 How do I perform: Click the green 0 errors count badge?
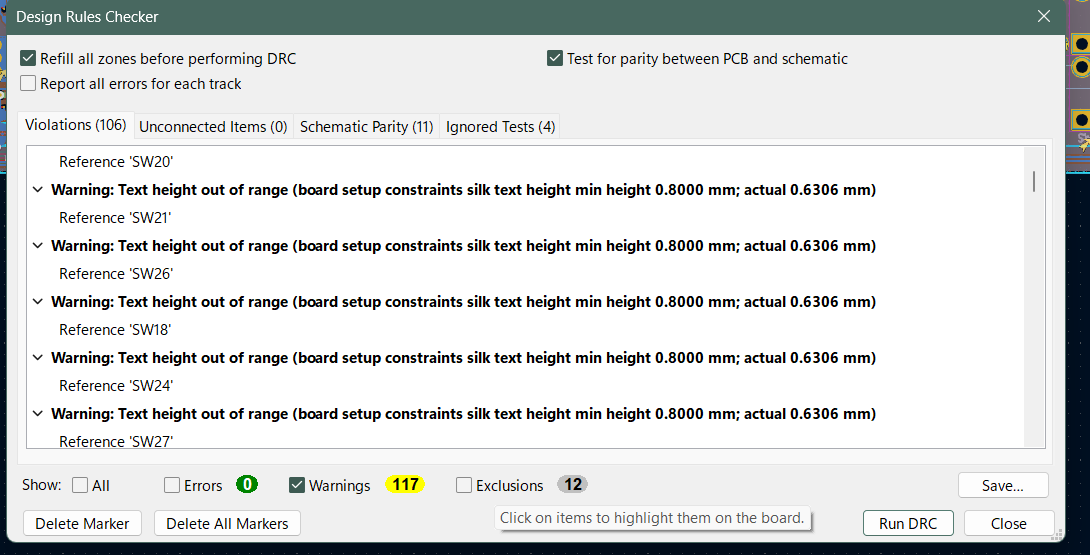tap(247, 485)
